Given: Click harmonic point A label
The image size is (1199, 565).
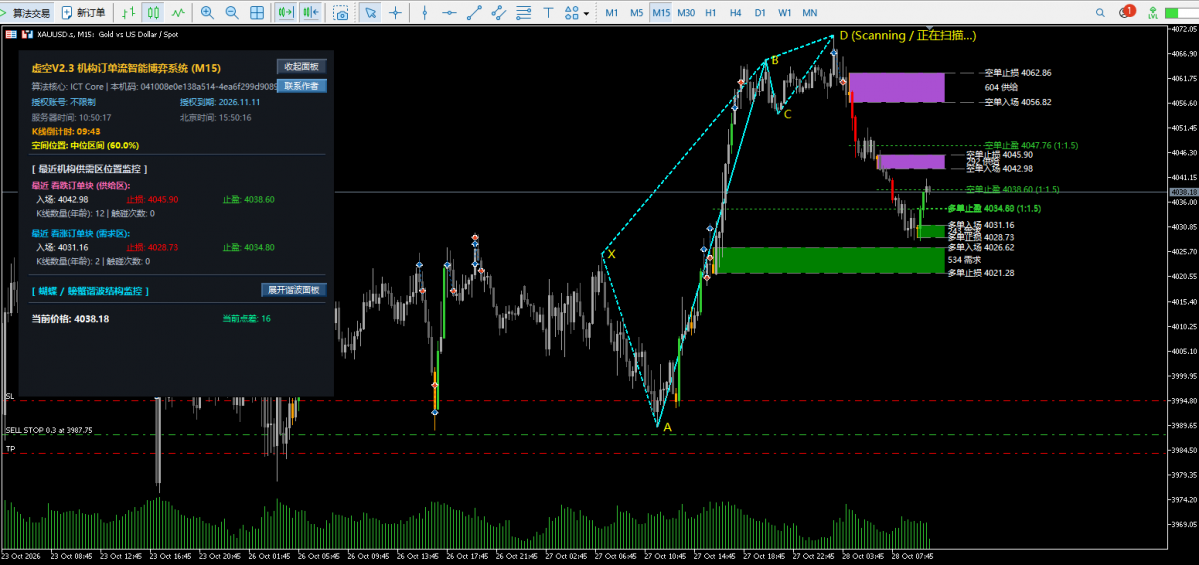Looking at the screenshot, I should tap(668, 427).
